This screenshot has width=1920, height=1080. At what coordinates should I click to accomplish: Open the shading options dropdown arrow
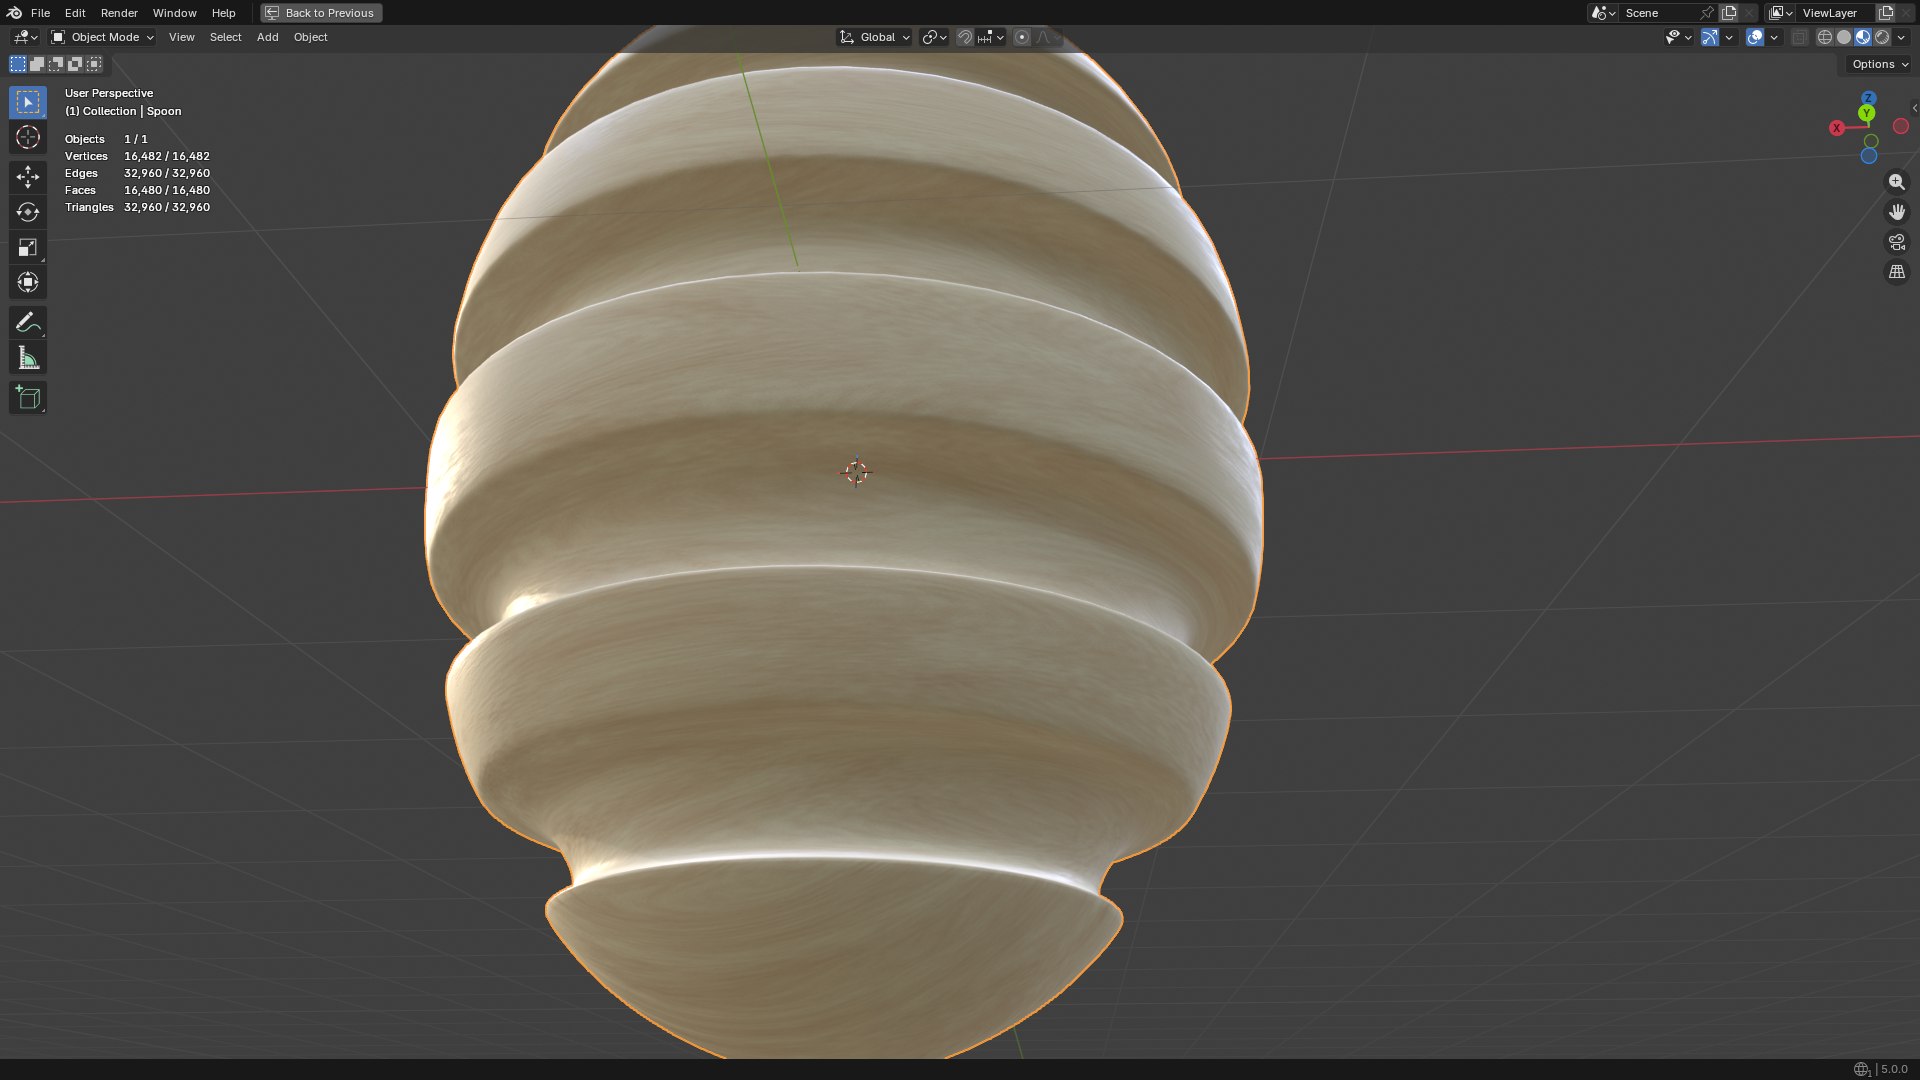click(1901, 37)
